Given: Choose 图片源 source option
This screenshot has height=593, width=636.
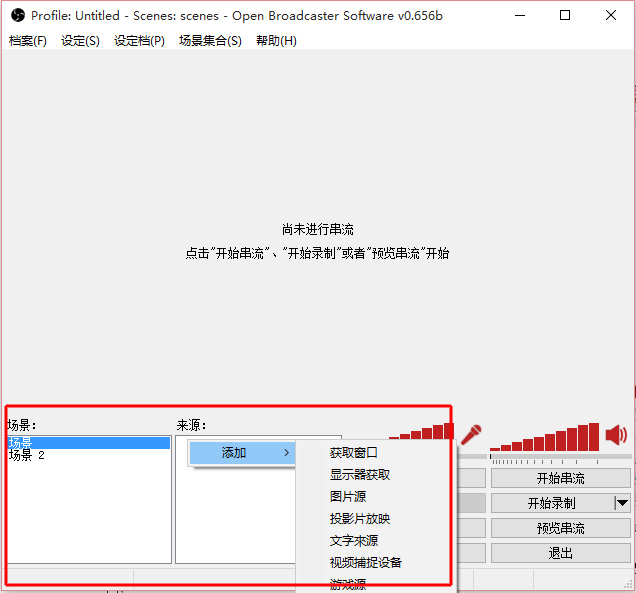Looking at the screenshot, I should [348, 496].
